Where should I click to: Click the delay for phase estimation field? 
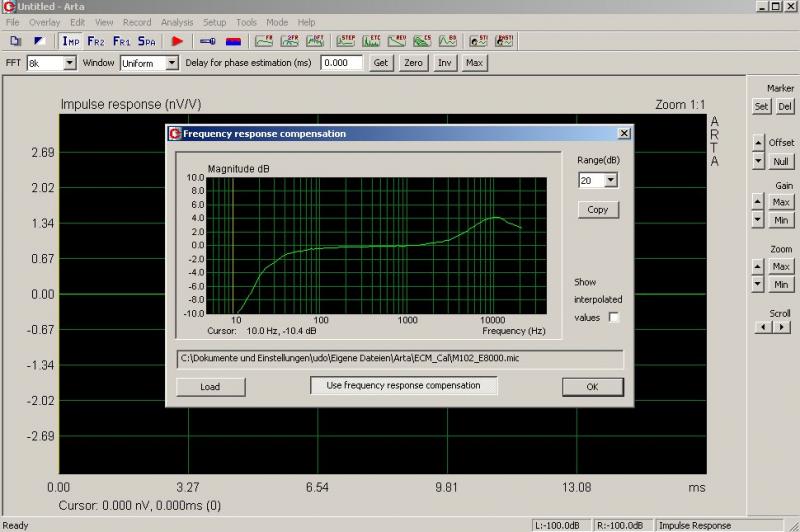[x=341, y=63]
